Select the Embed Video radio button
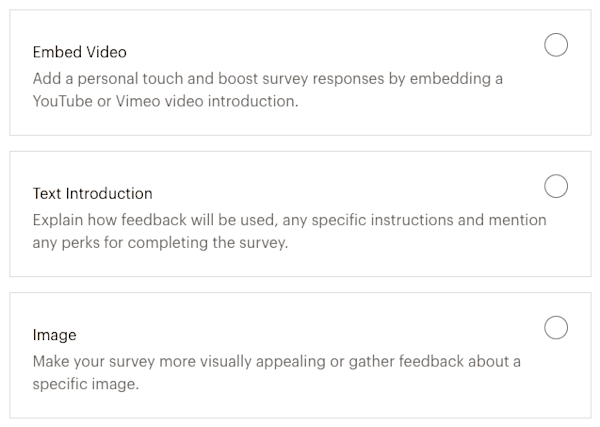This screenshot has width=600, height=427. point(556,44)
